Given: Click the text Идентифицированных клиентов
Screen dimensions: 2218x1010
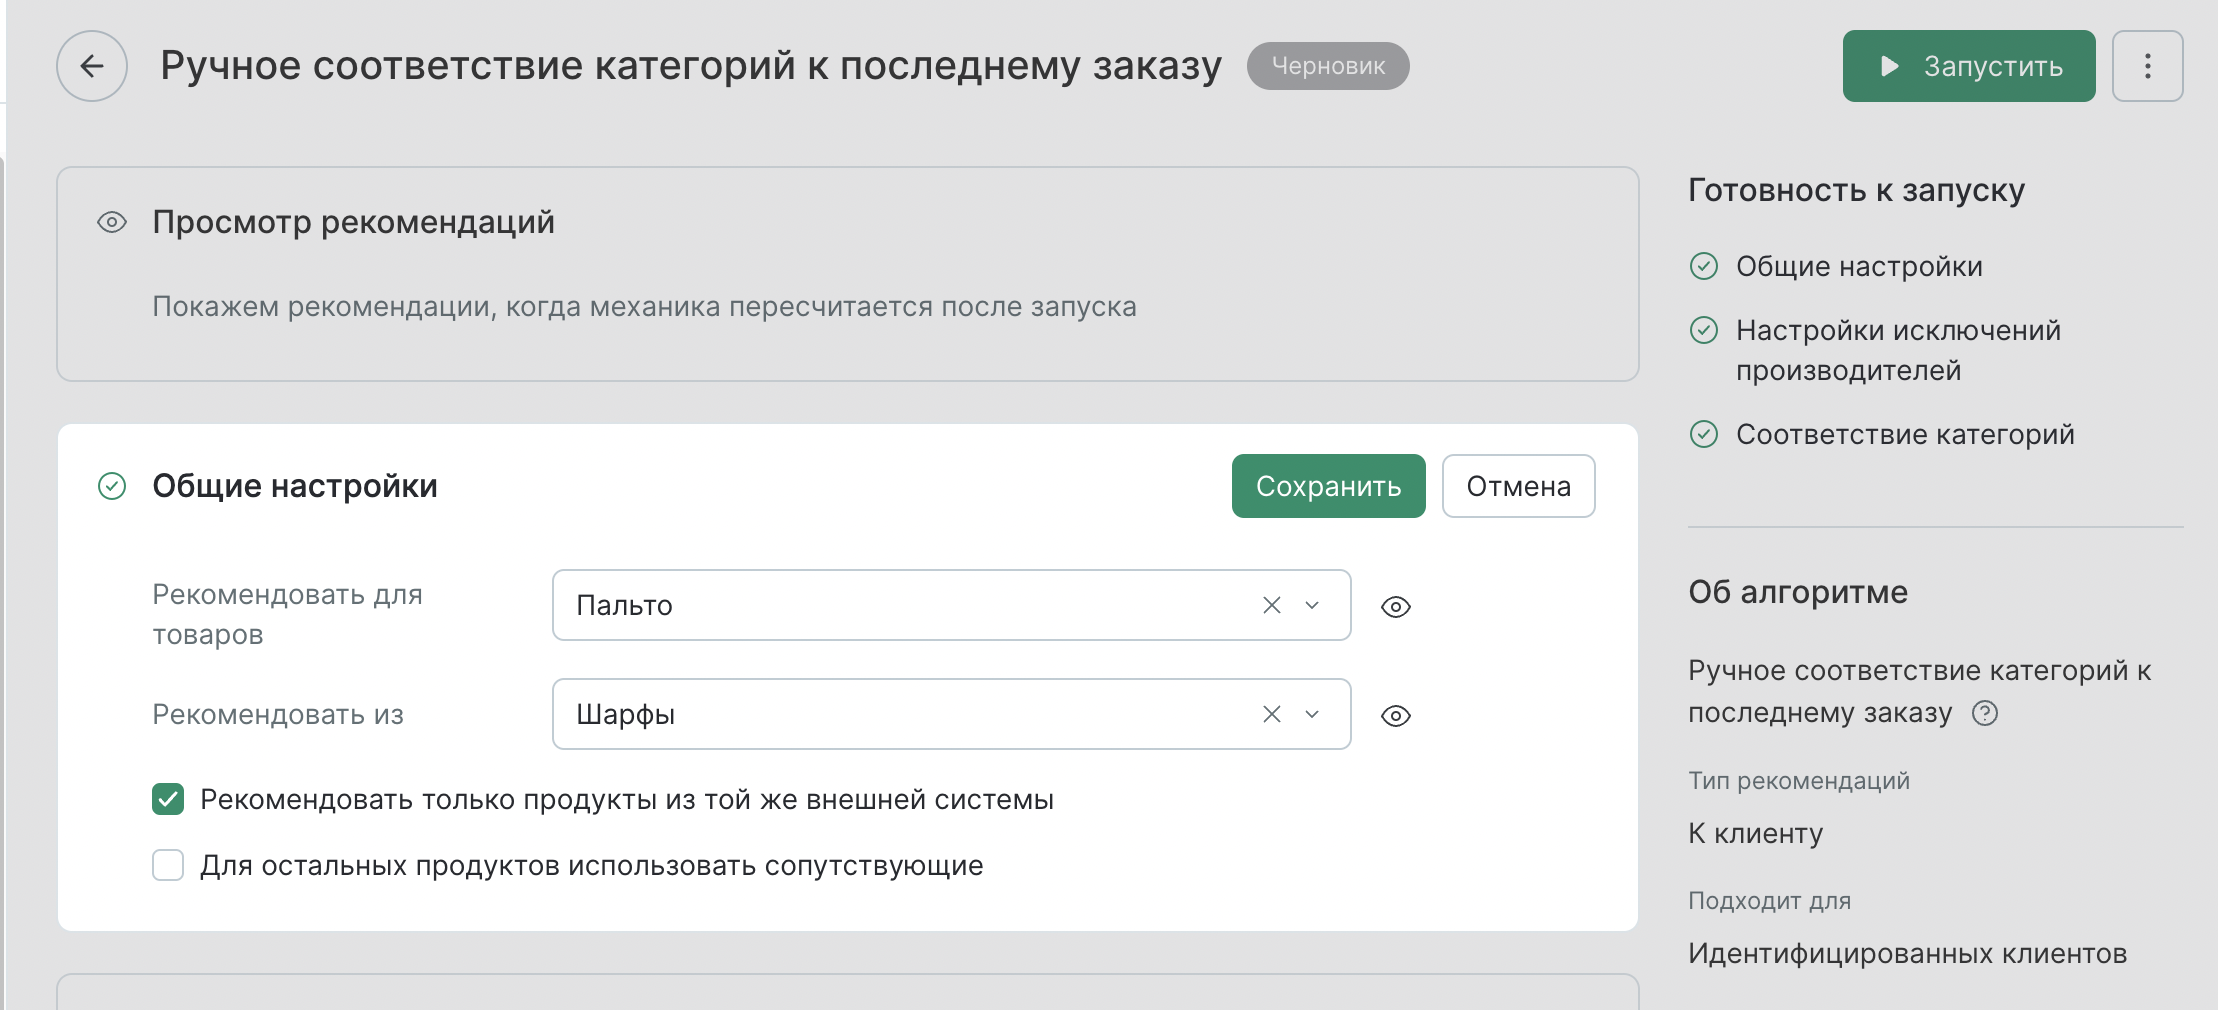Looking at the screenshot, I should (x=1907, y=953).
